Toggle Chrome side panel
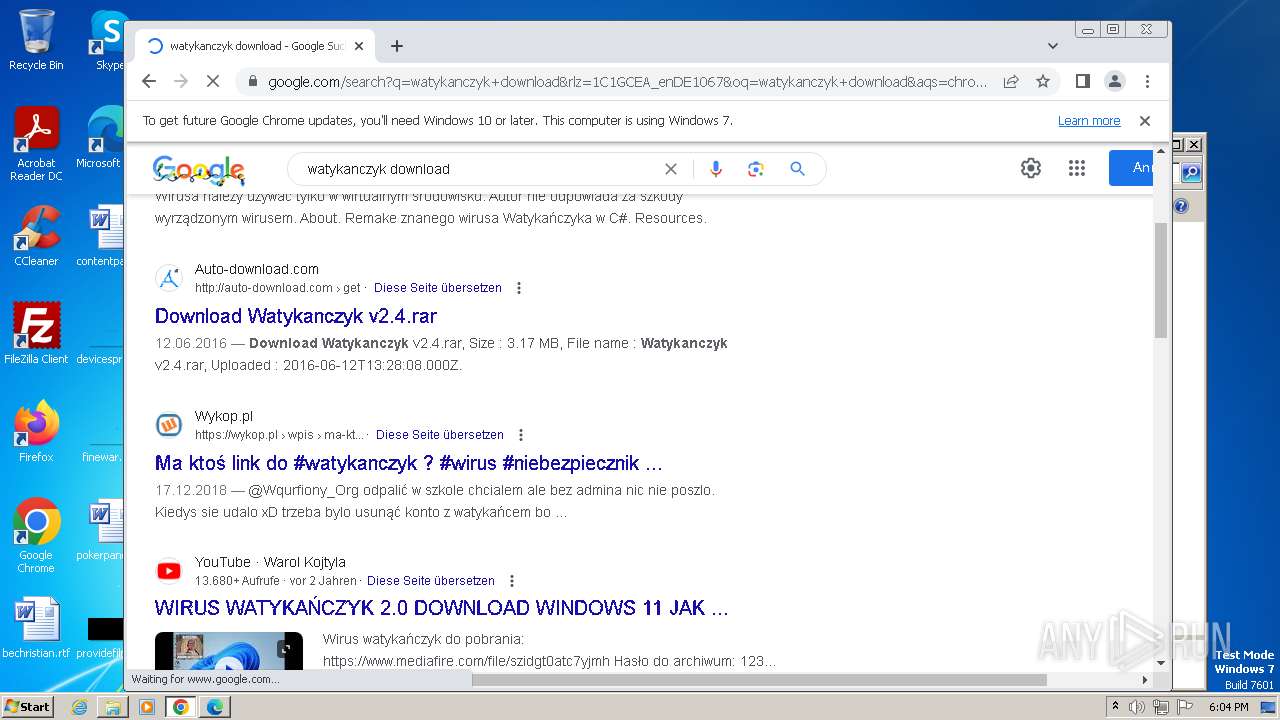Image resolution: width=1280 pixels, height=720 pixels. click(1082, 81)
